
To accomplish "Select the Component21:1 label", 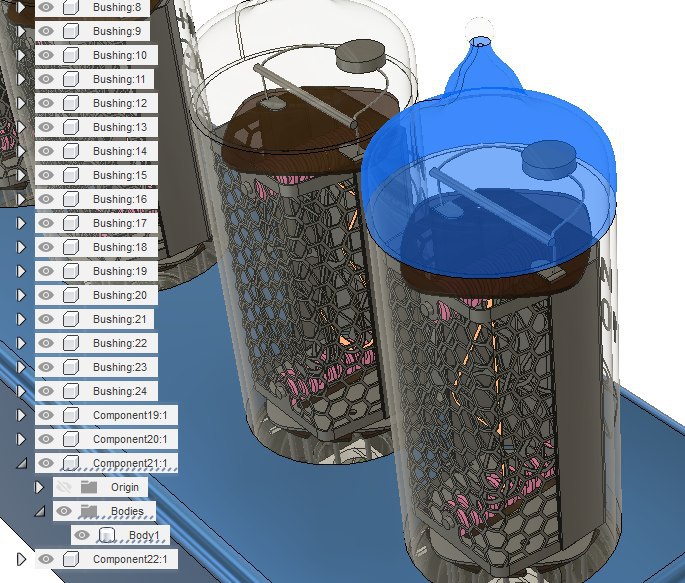I will click(130, 463).
